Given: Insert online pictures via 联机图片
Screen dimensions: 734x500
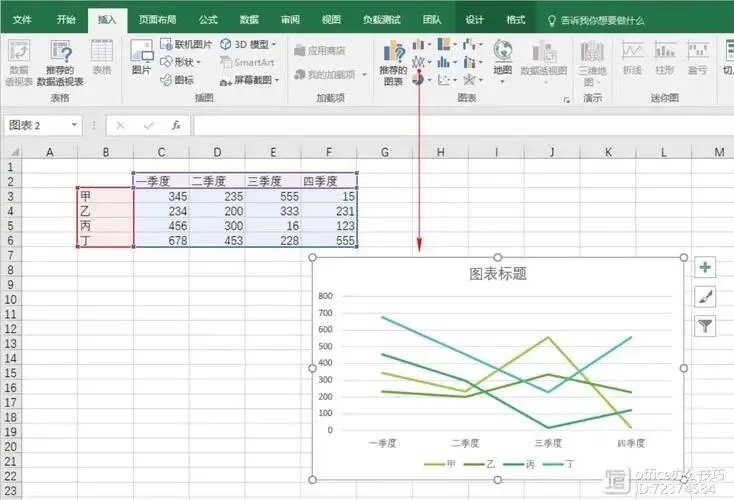Looking at the screenshot, I should tap(186, 44).
